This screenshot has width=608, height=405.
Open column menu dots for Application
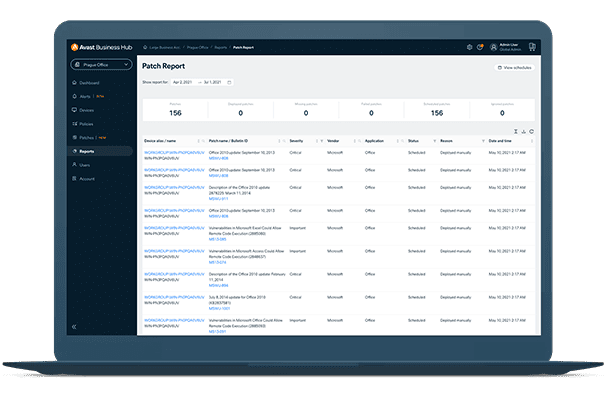click(x=398, y=141)
